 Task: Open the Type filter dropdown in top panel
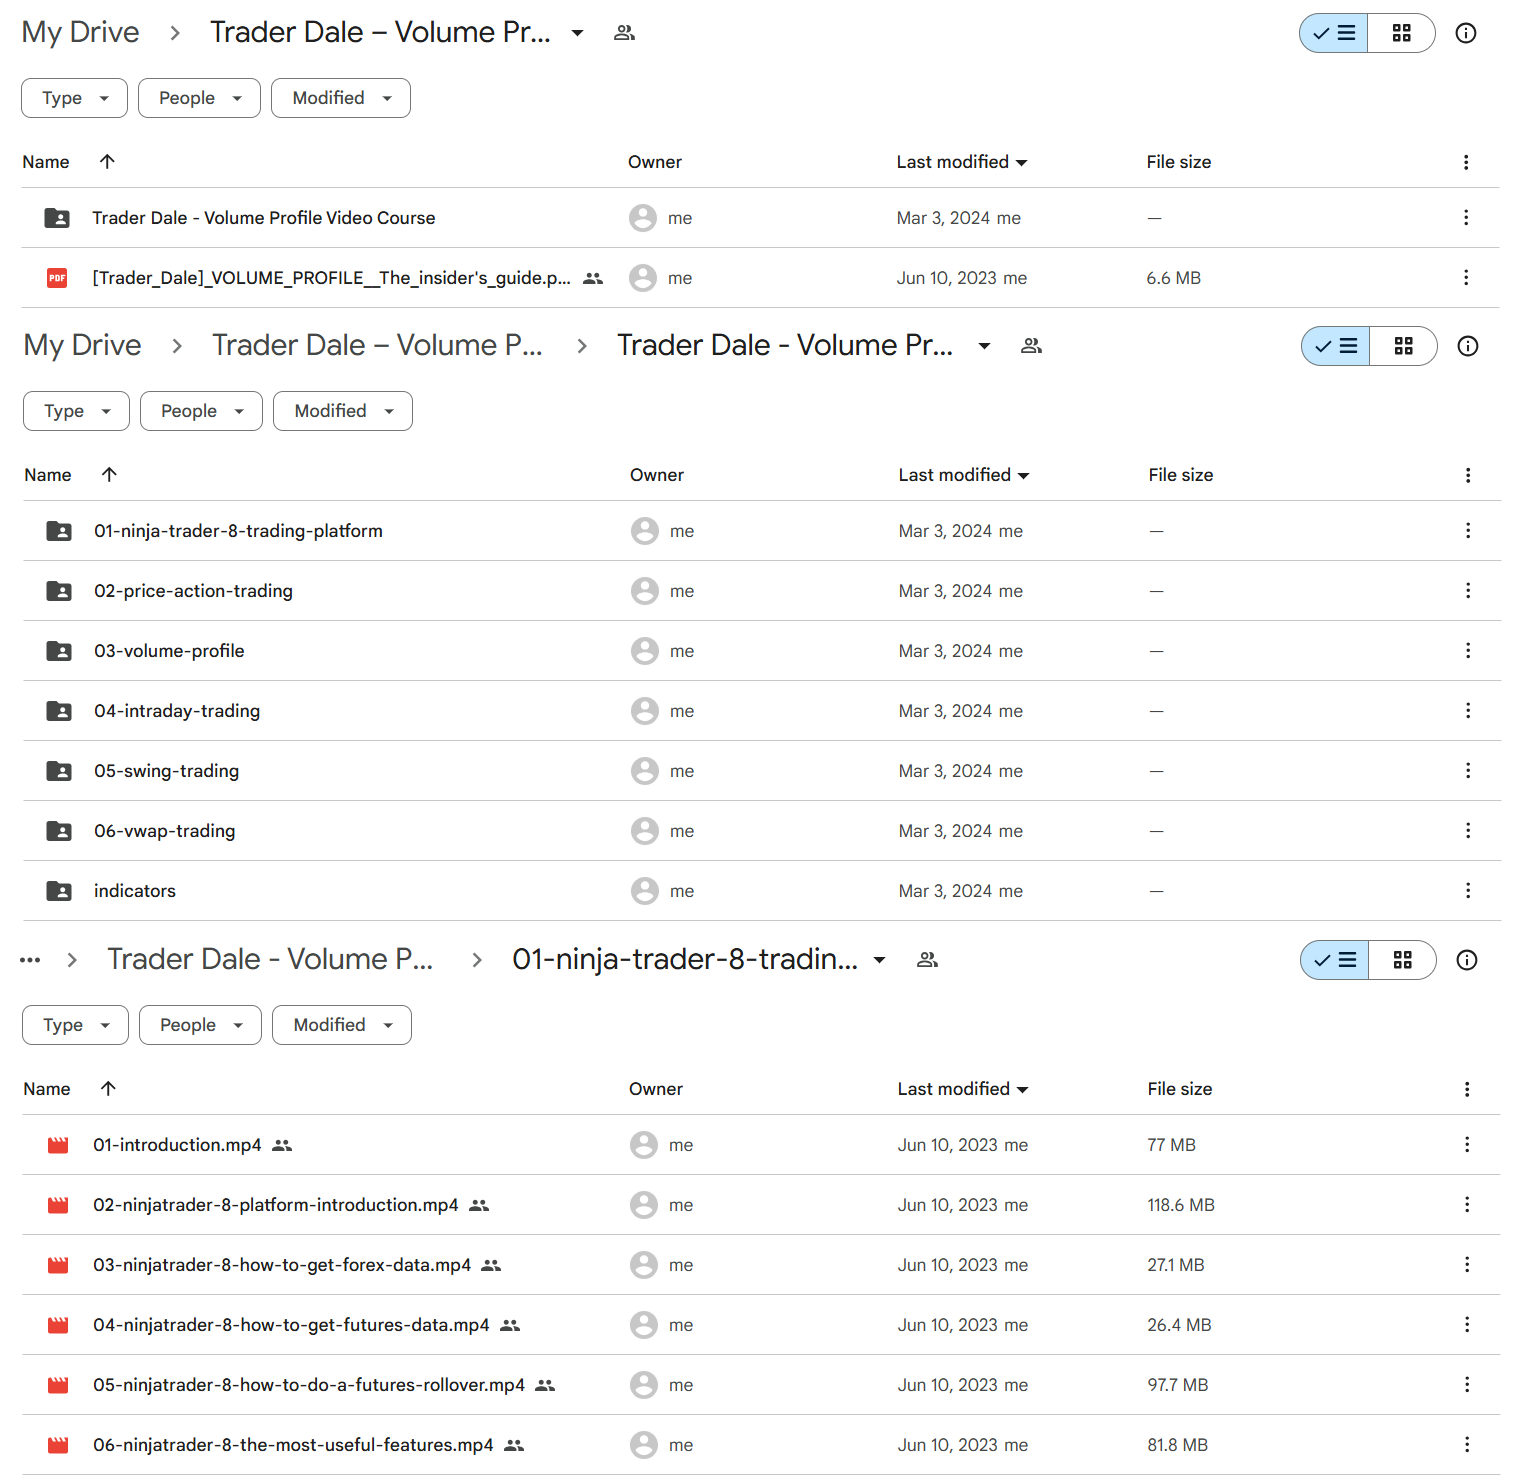click(x=75, y=98)
